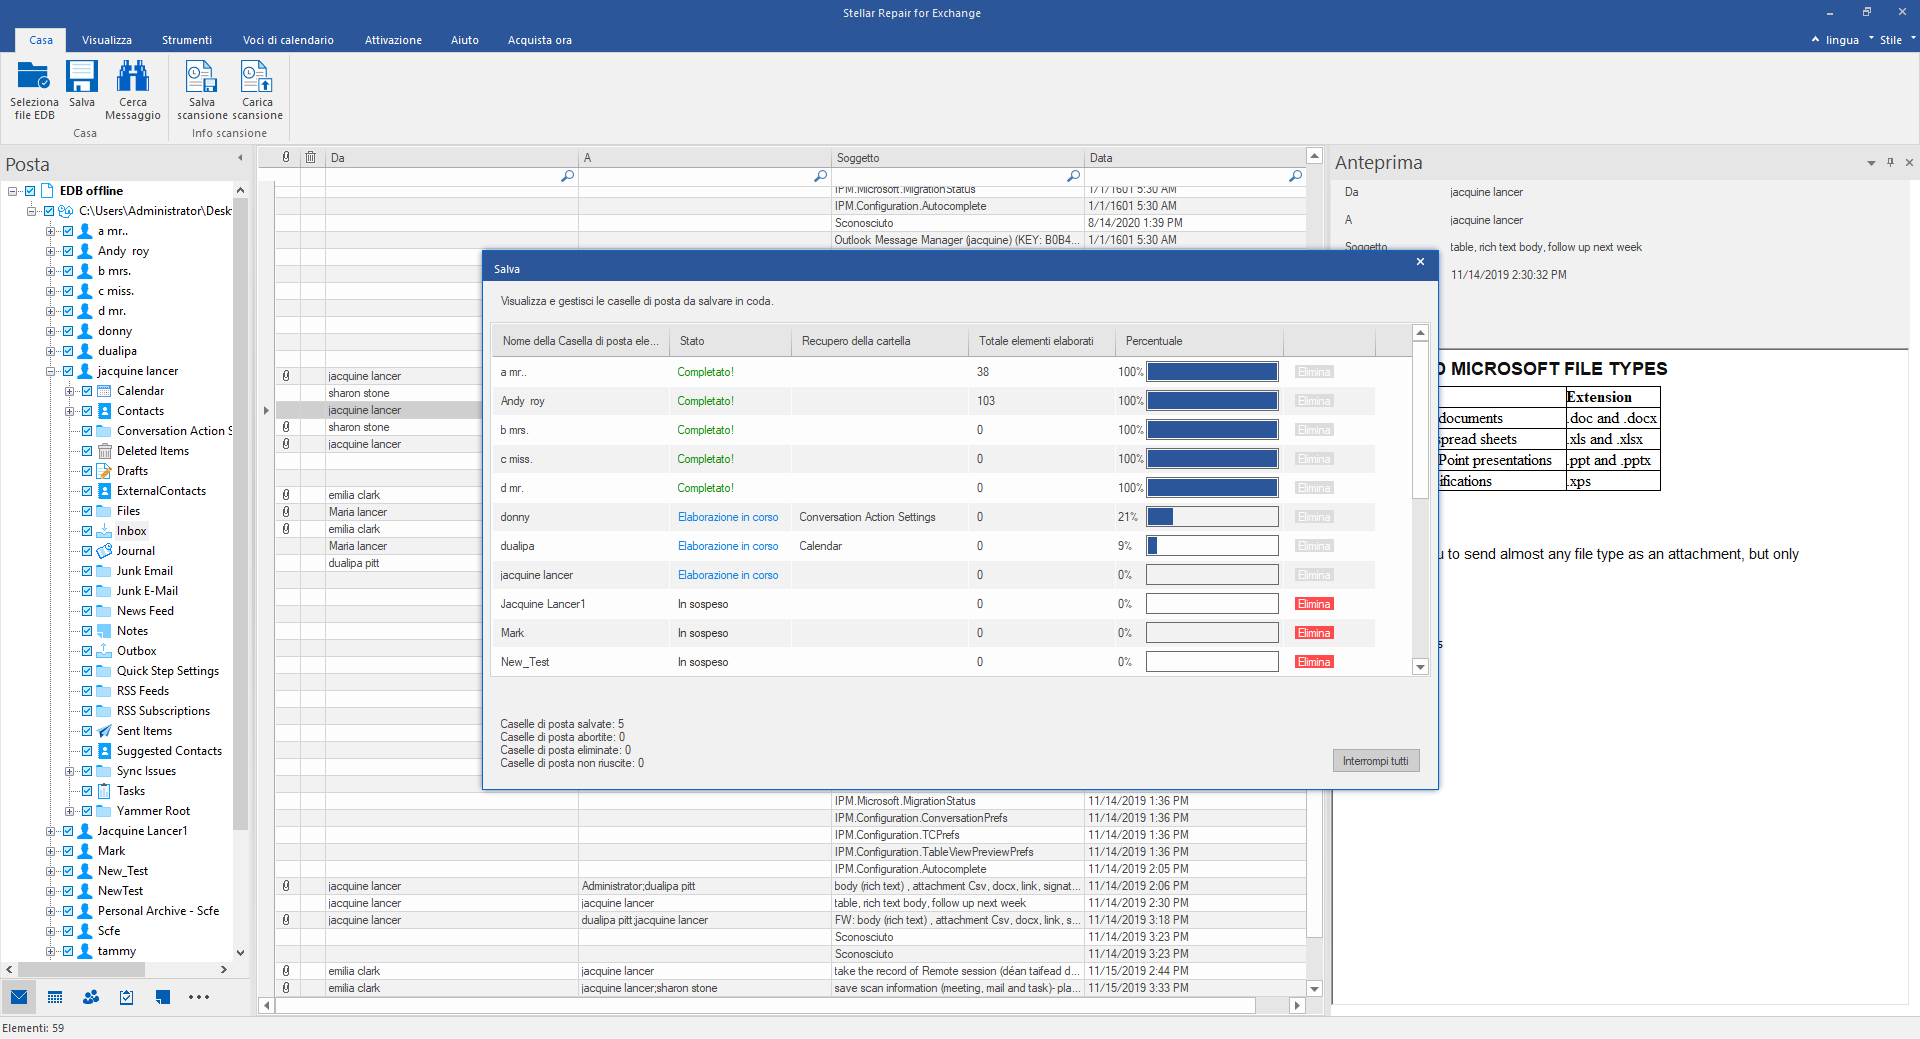Toggle checkbox for RSS Feeds folder
1920x1039 pixels.
click(87, 691)
